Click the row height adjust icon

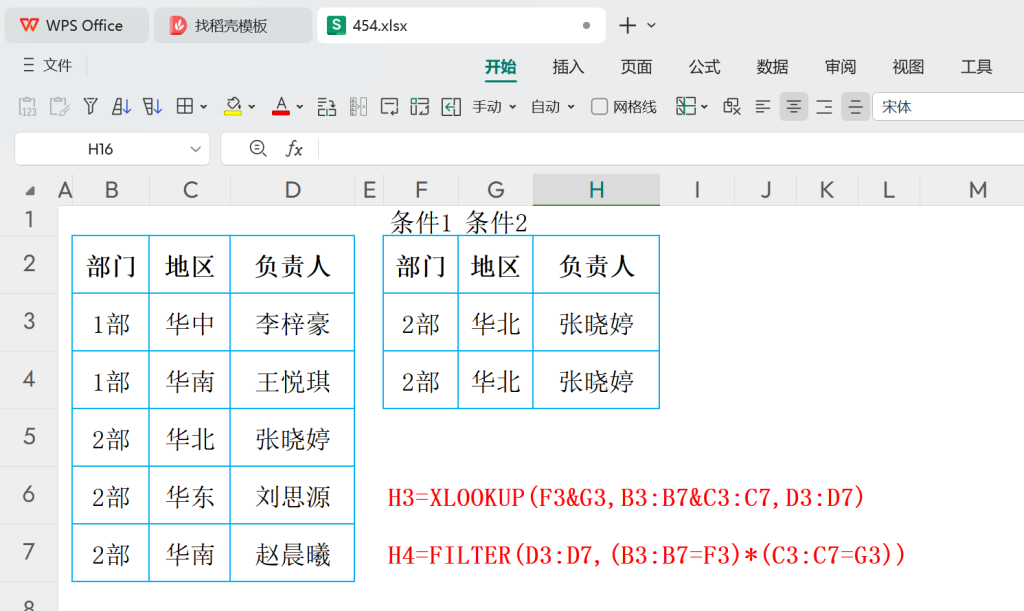tap(327, 106)
